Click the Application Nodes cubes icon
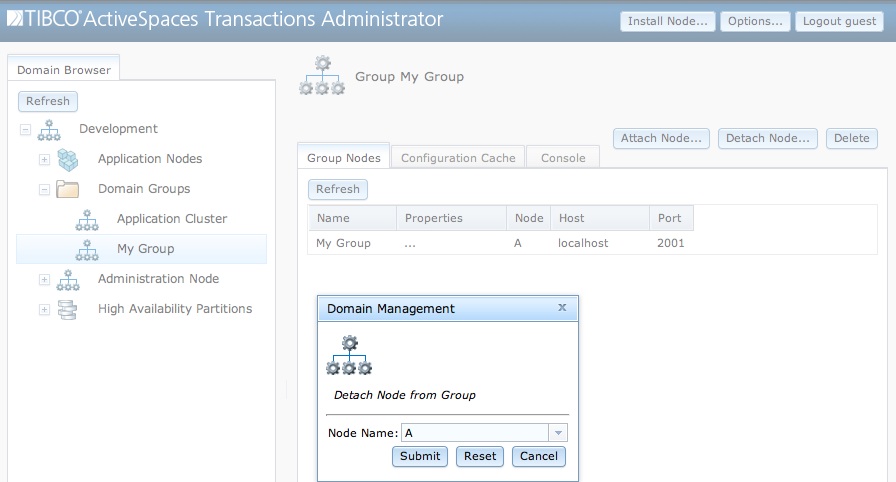The height and width of the screenshot is (482, 896). 68,160
